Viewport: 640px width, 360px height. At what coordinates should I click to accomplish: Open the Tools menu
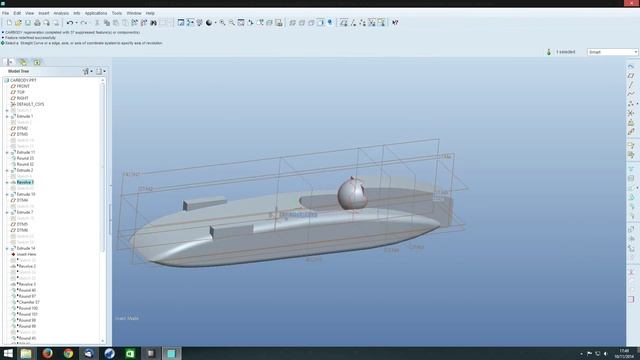[117, 13]
